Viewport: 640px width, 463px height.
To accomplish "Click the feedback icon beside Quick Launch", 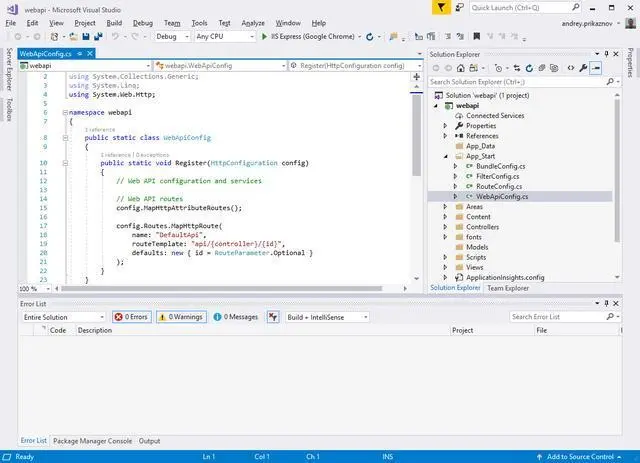I will [x=460, y=8].
